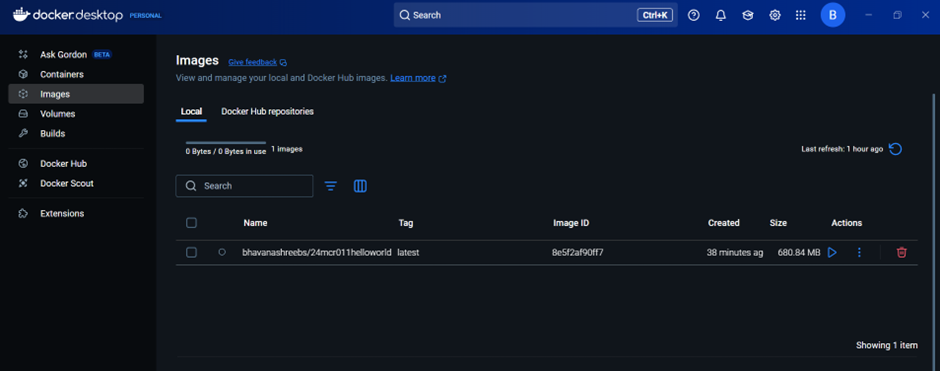This screenshot has height=371, width=940.
Task: Open the filter options icon
Action: pyautogui.click(x=330, y=186)
